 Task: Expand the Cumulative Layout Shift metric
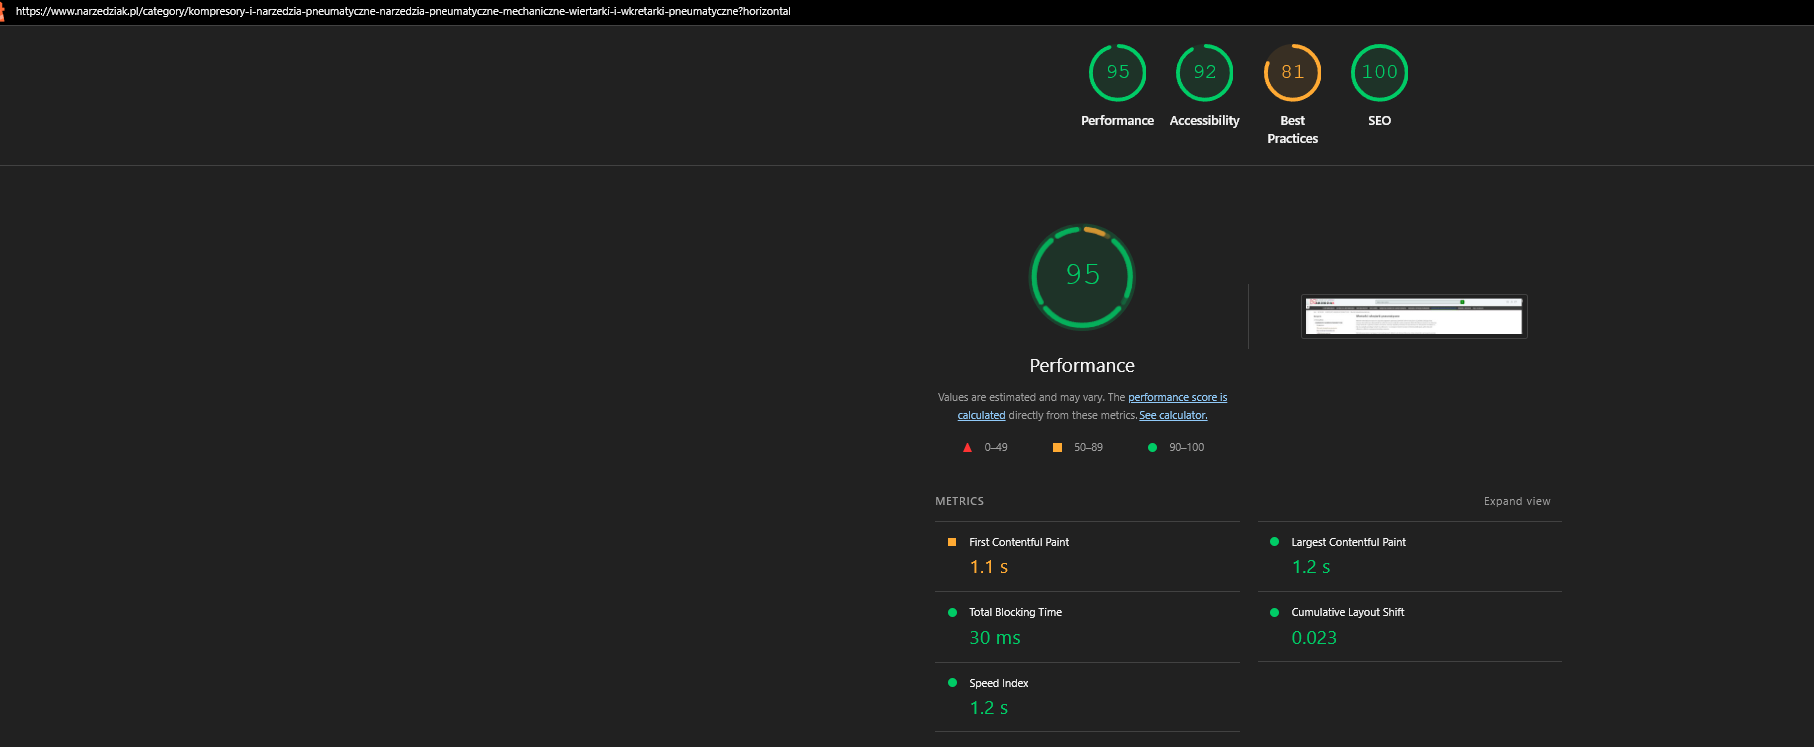point(1410,626)
